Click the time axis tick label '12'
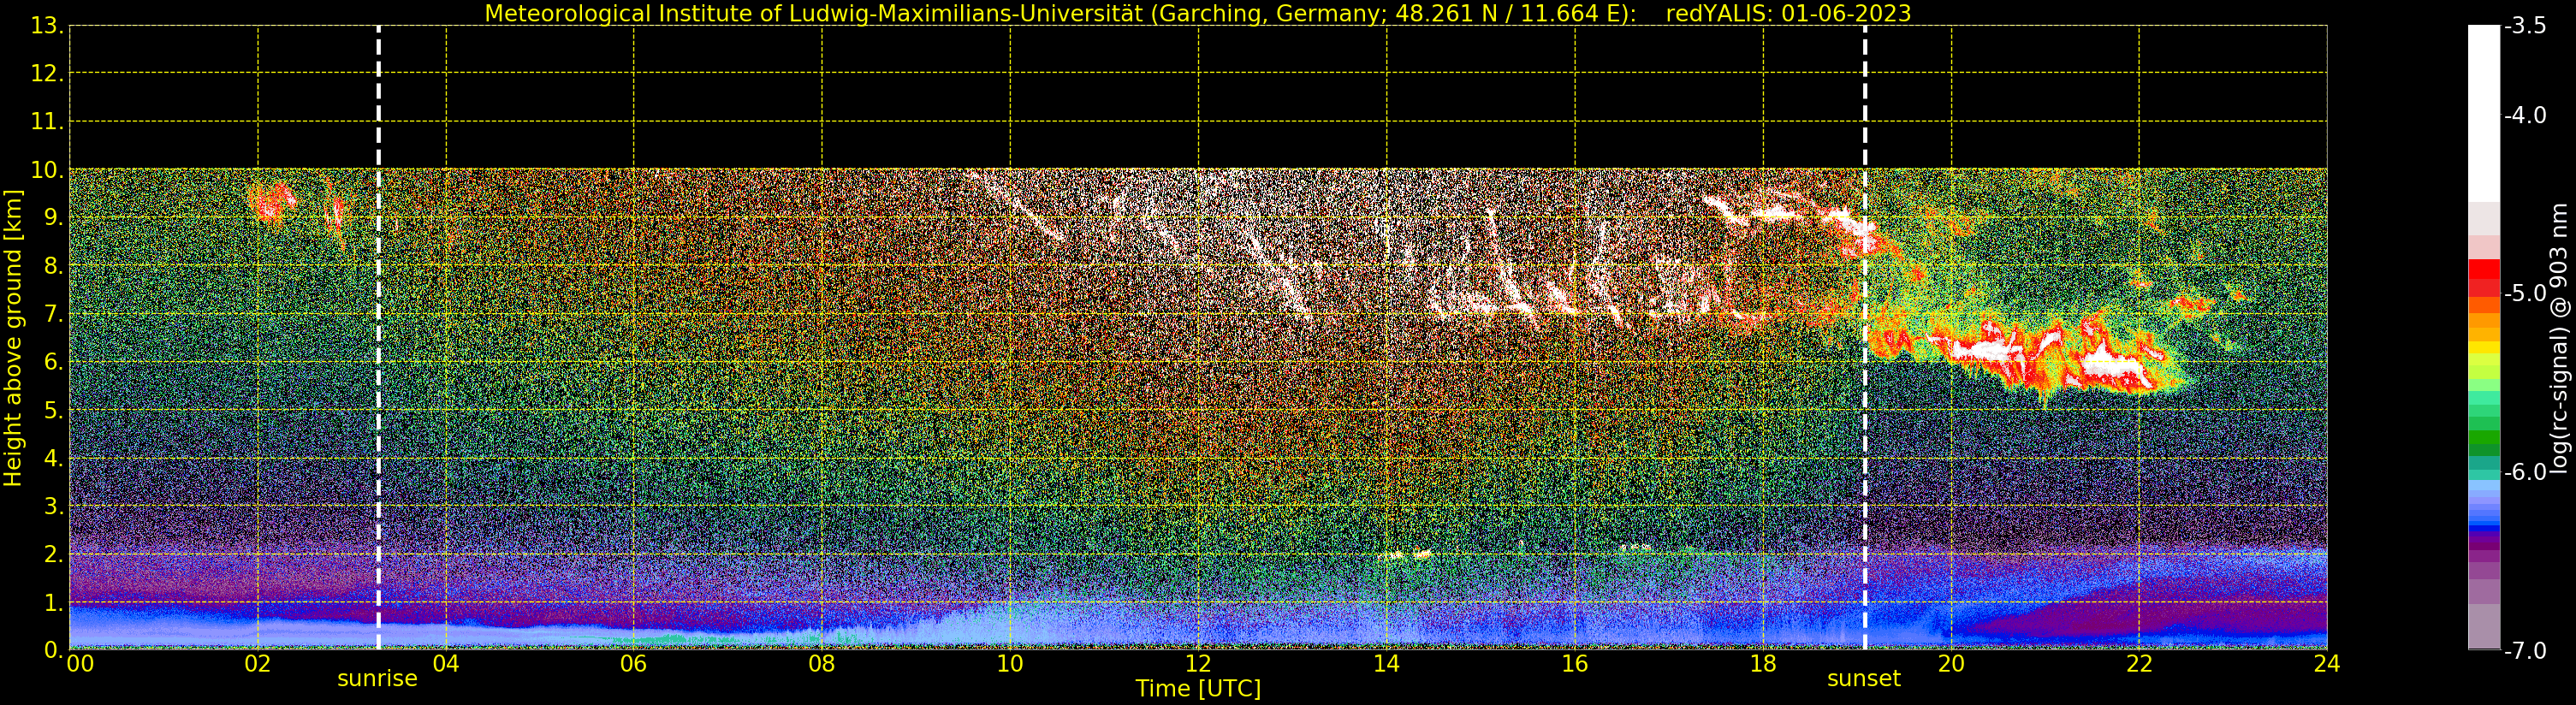The image size is (2576, 705). tap(1198, 664)
